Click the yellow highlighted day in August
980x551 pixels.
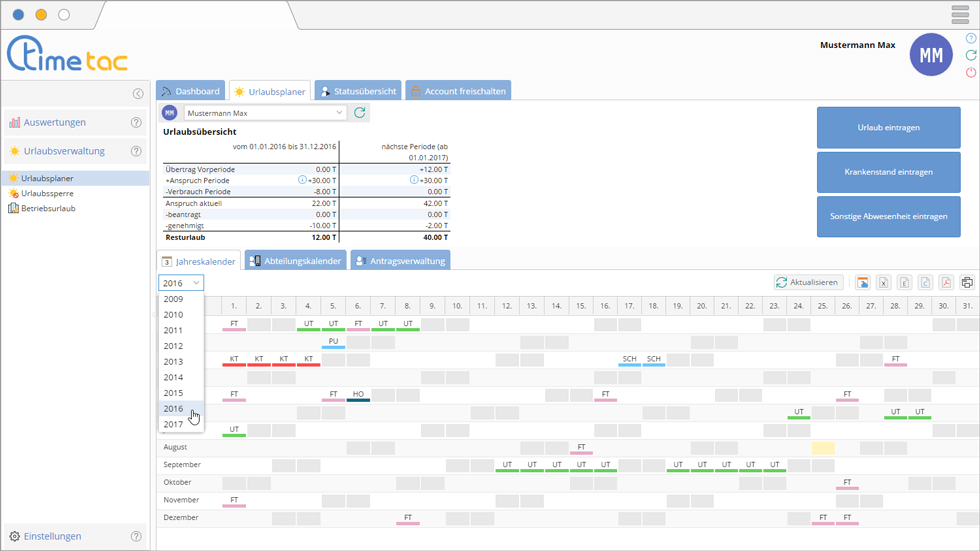pyautogui.click(x=823, y=448)
